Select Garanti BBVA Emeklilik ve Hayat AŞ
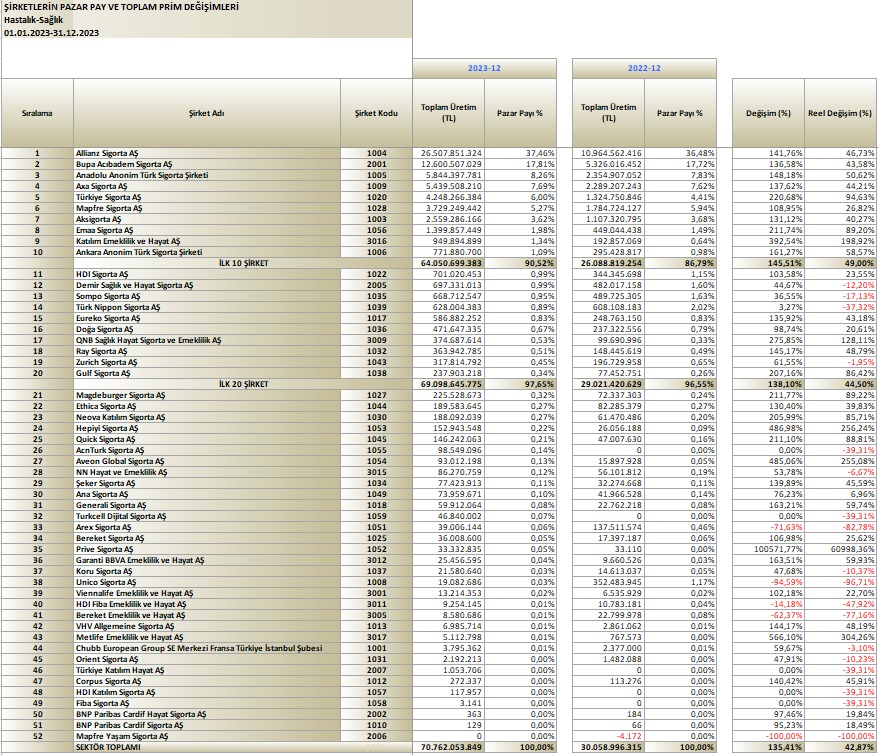 (x=207, y=560)
